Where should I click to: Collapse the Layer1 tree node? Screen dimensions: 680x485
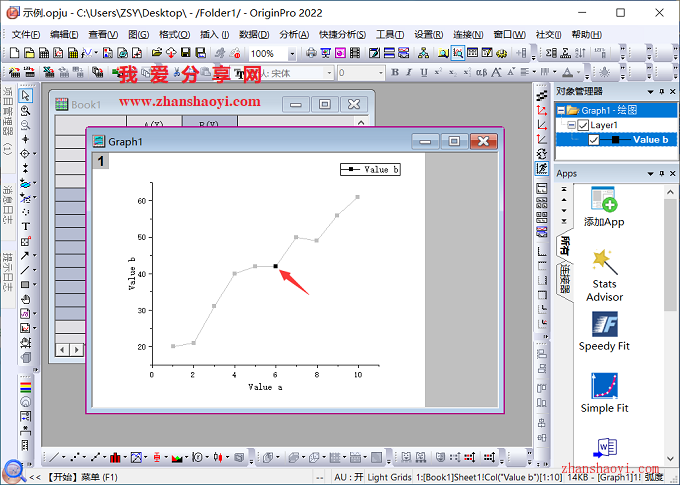(x=571, y=125)
